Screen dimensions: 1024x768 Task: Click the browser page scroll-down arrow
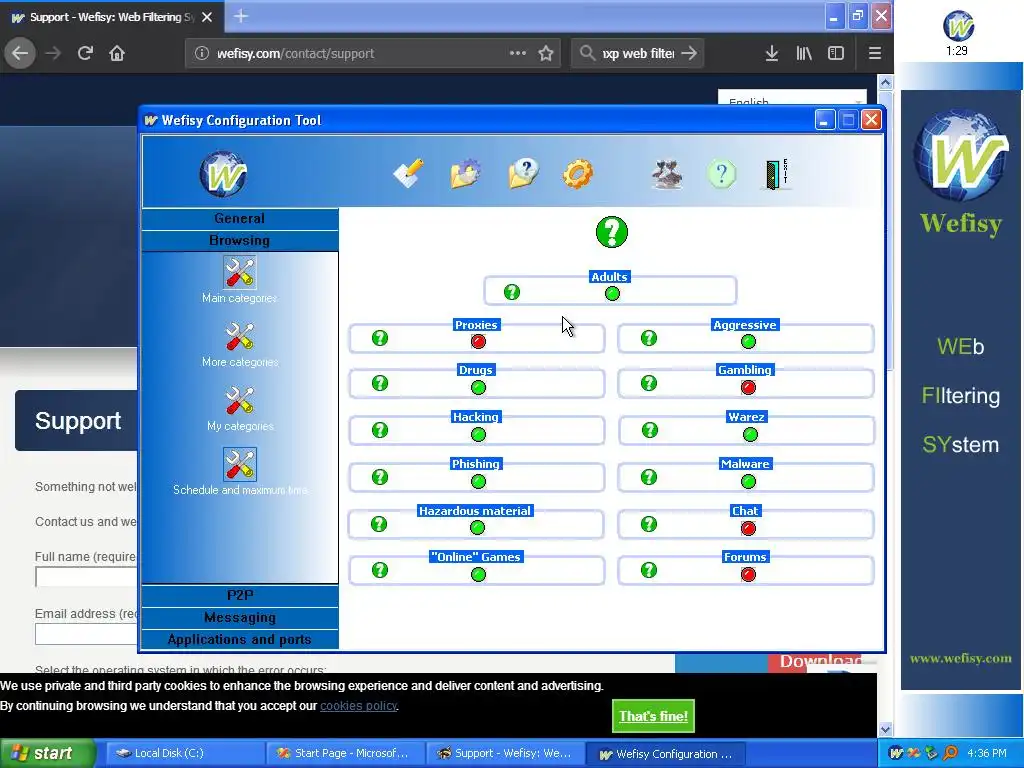pyautogui.click(x=886, y=729)
